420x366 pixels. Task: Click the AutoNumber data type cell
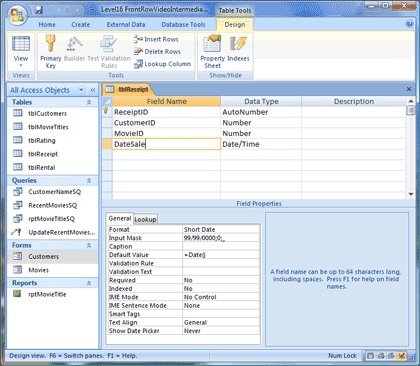[261, 112]
